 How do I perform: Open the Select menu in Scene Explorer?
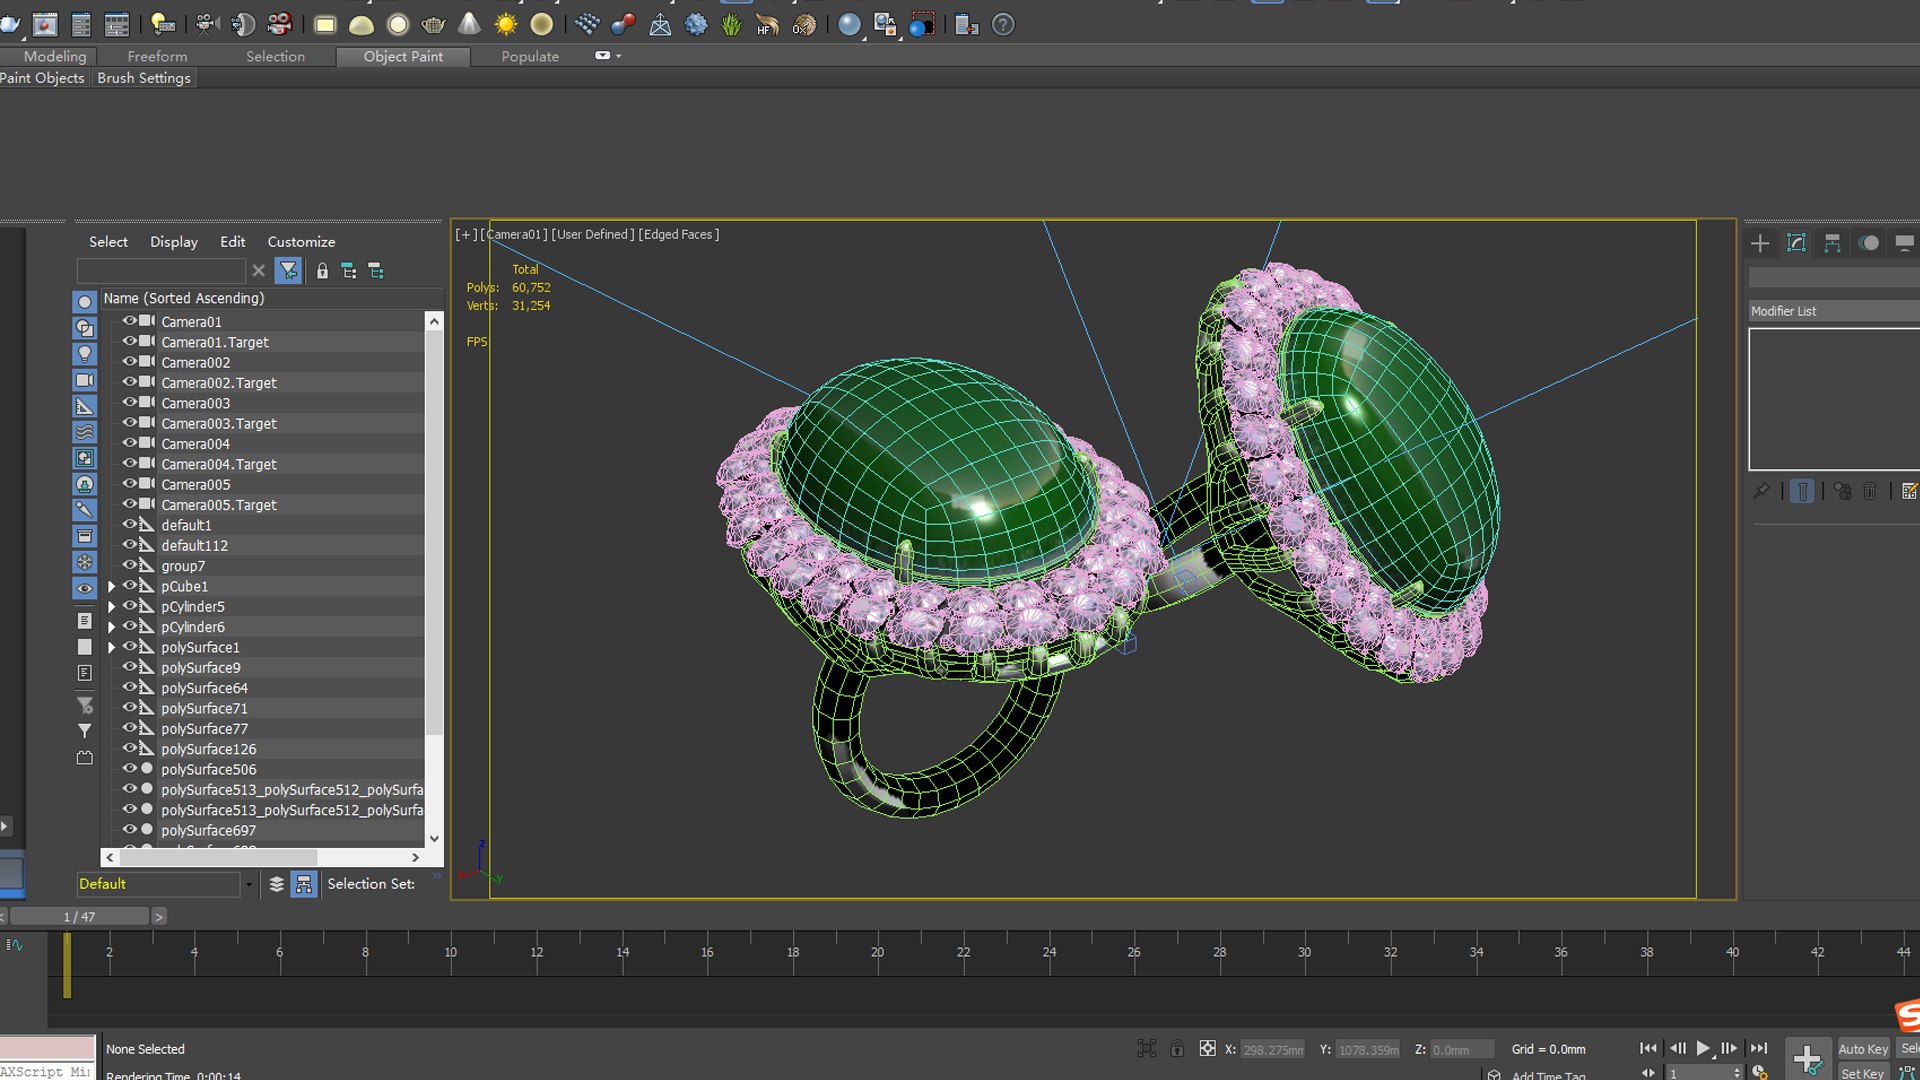108,242
